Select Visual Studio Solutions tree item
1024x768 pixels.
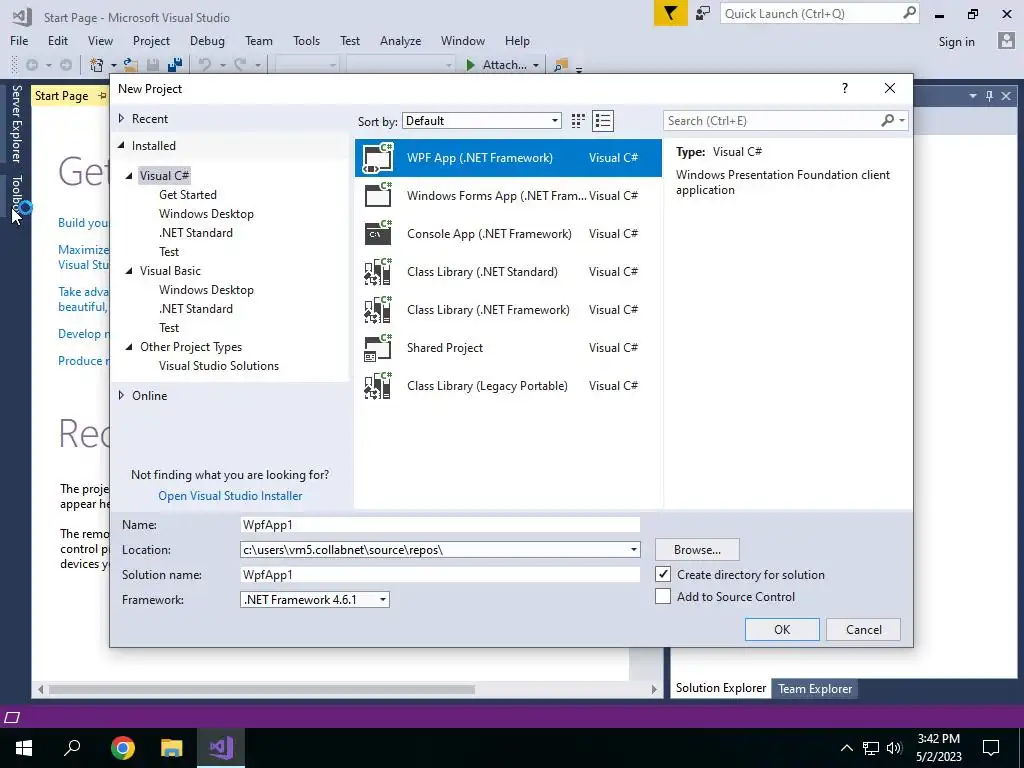click(219, 366)
